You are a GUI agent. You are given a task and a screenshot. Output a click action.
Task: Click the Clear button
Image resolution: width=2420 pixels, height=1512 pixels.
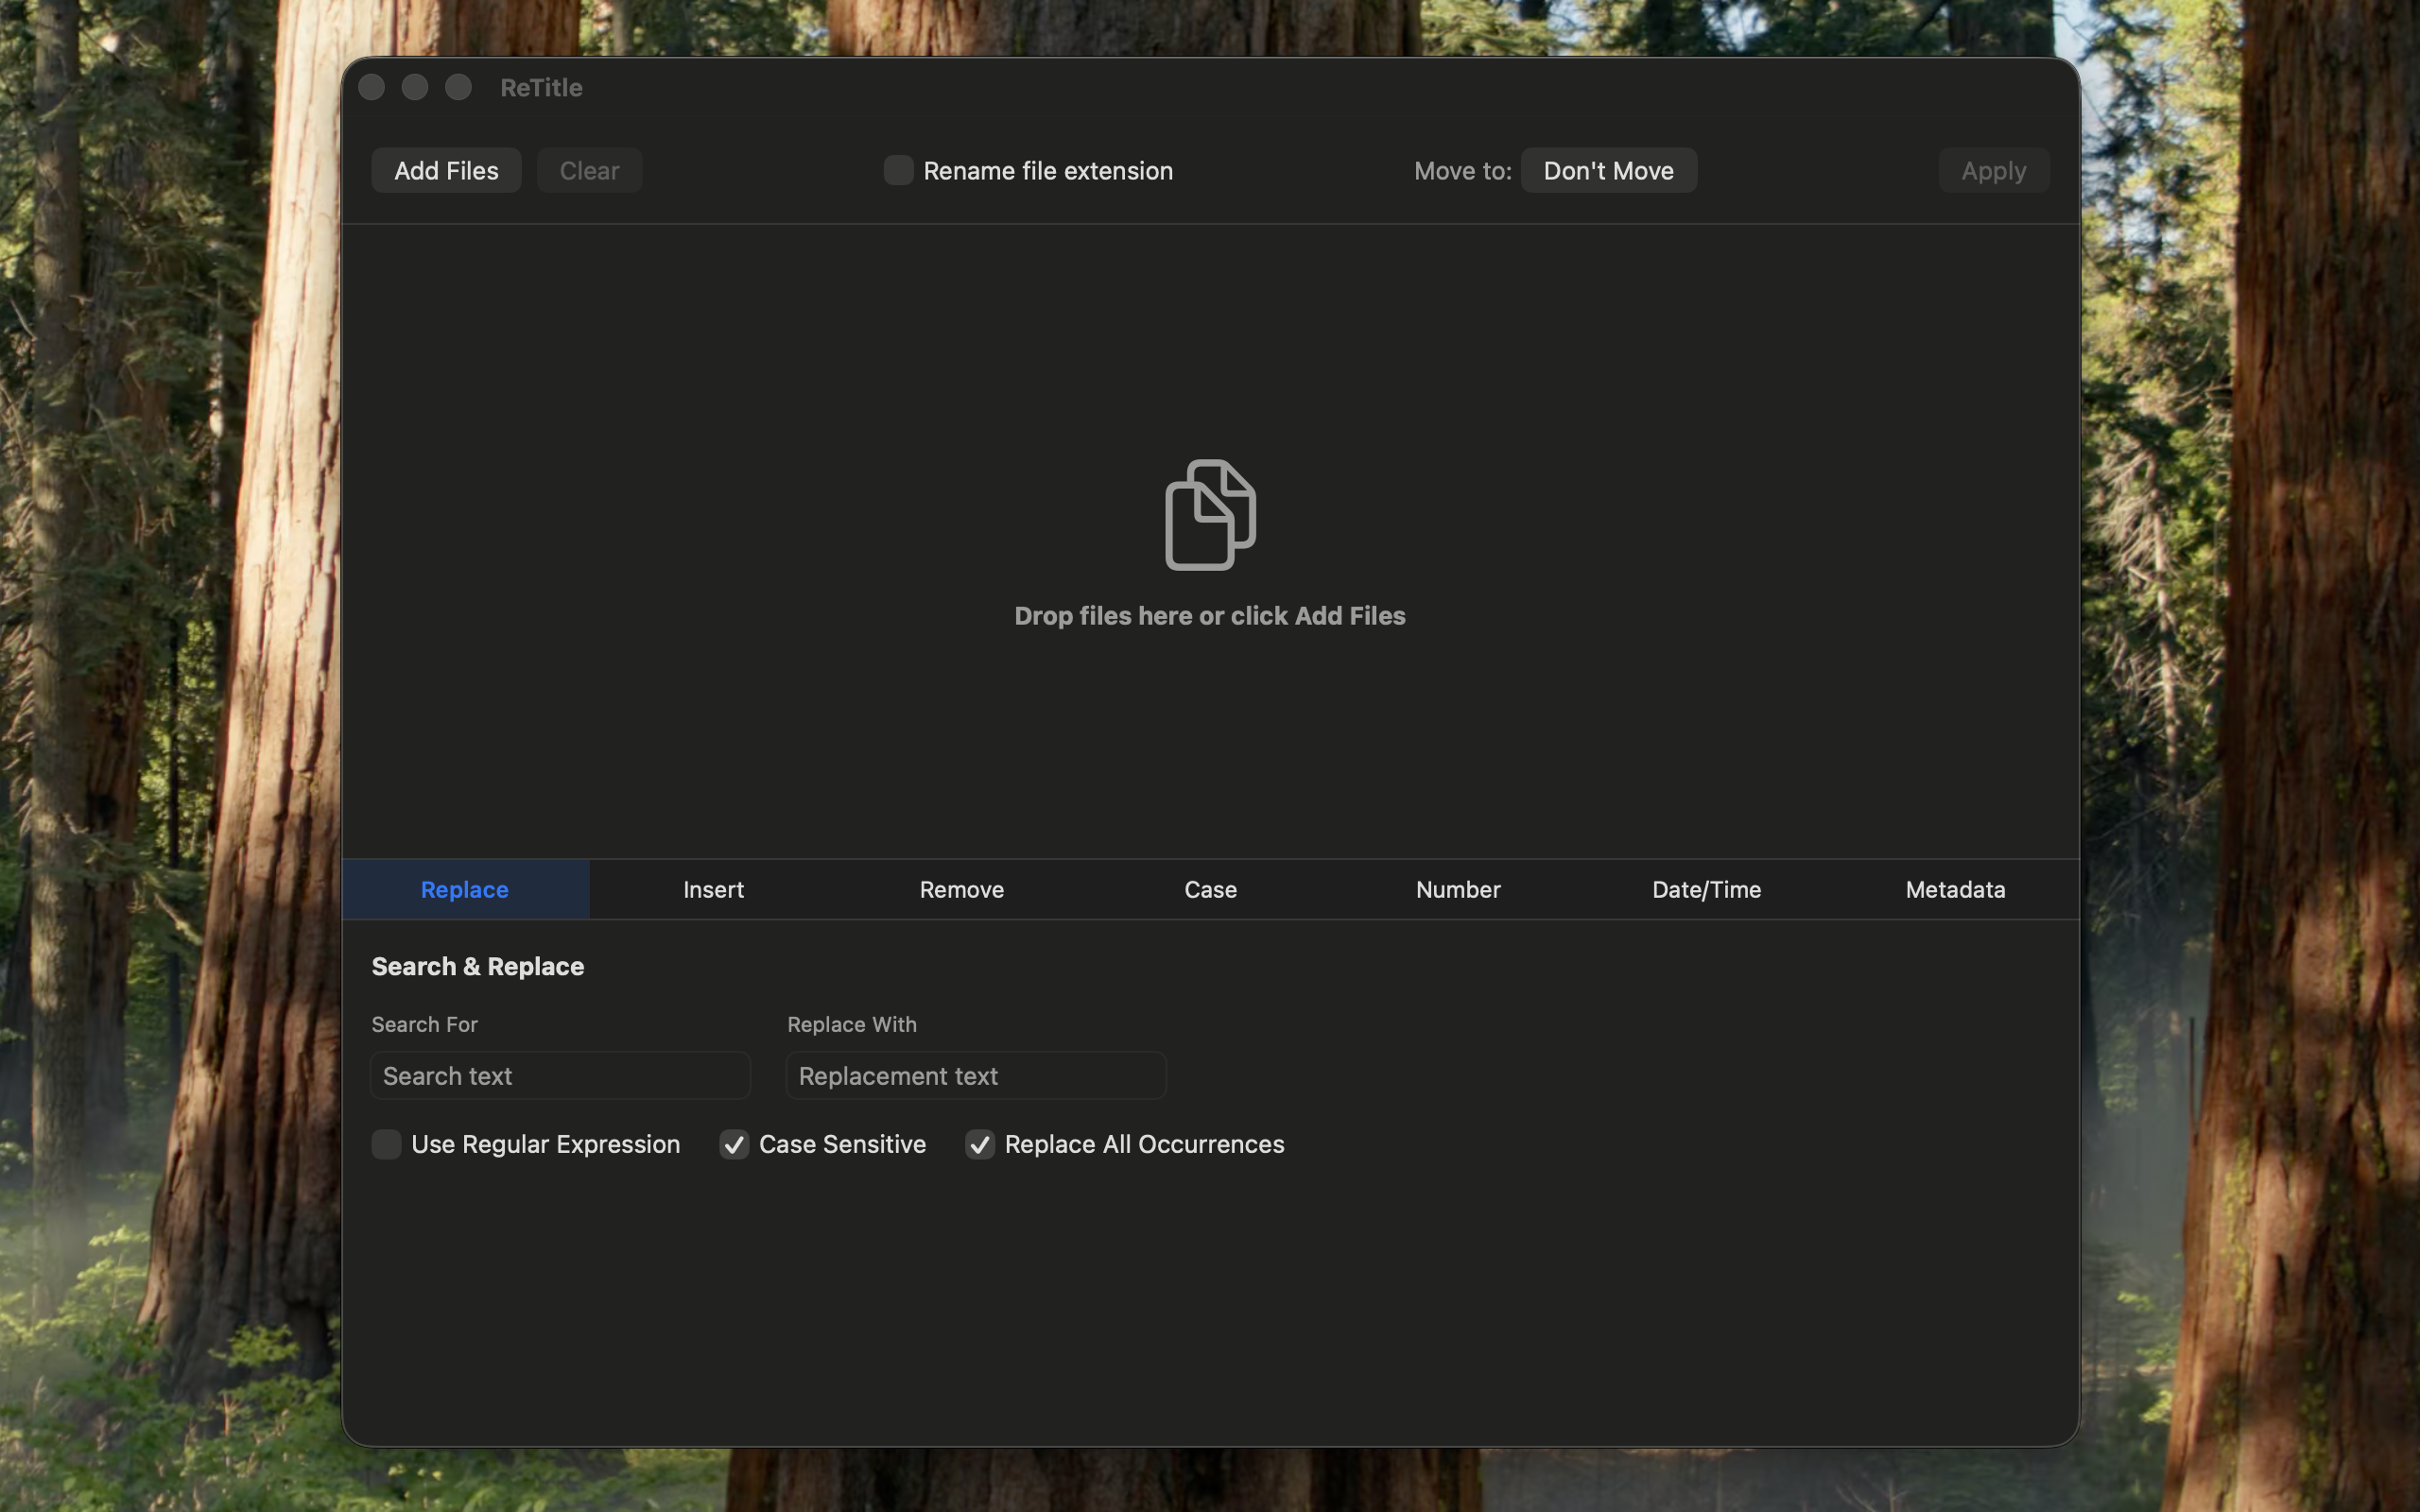coord(589,170)
